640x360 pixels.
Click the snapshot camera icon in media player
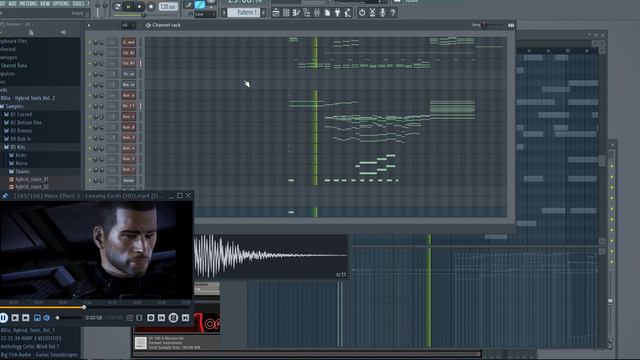130,318
